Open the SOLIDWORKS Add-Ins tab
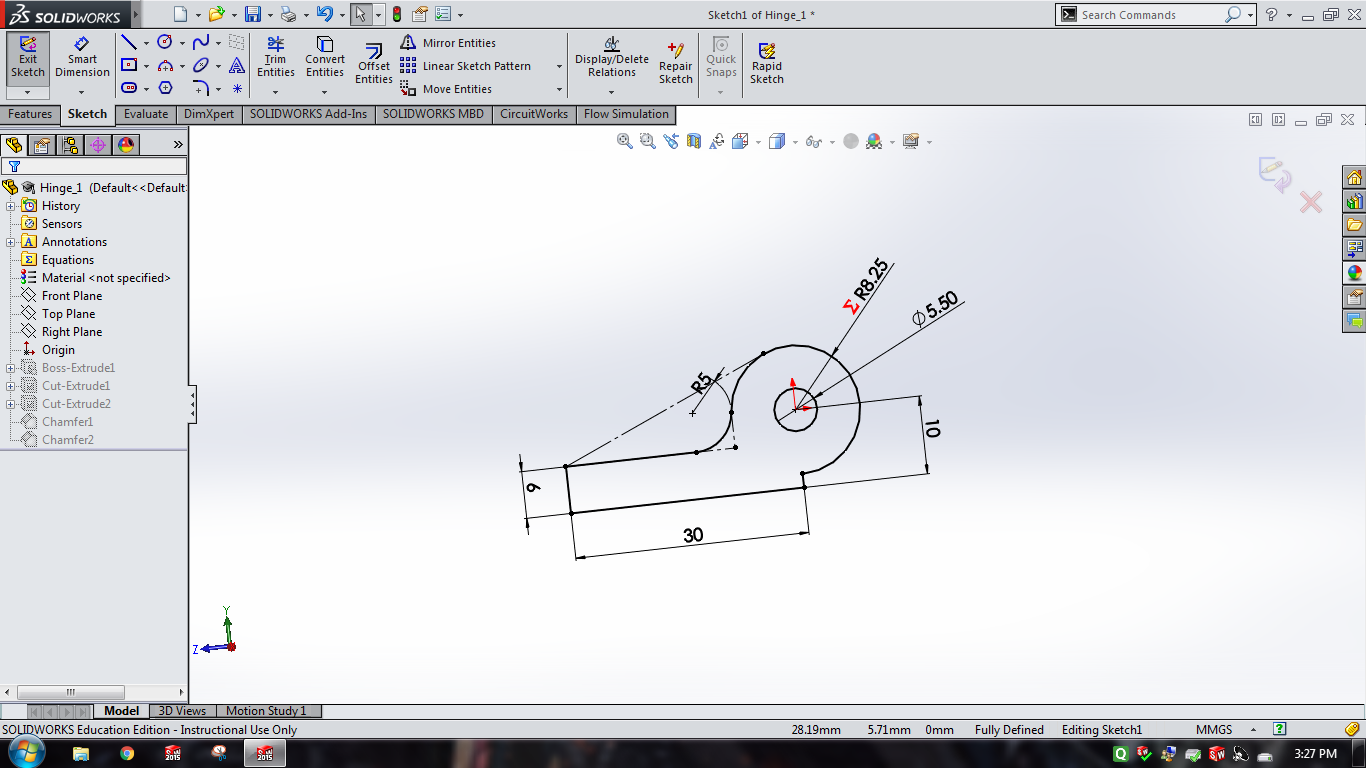This screenshot has height=768, width=1366. (x=309, y=114)
